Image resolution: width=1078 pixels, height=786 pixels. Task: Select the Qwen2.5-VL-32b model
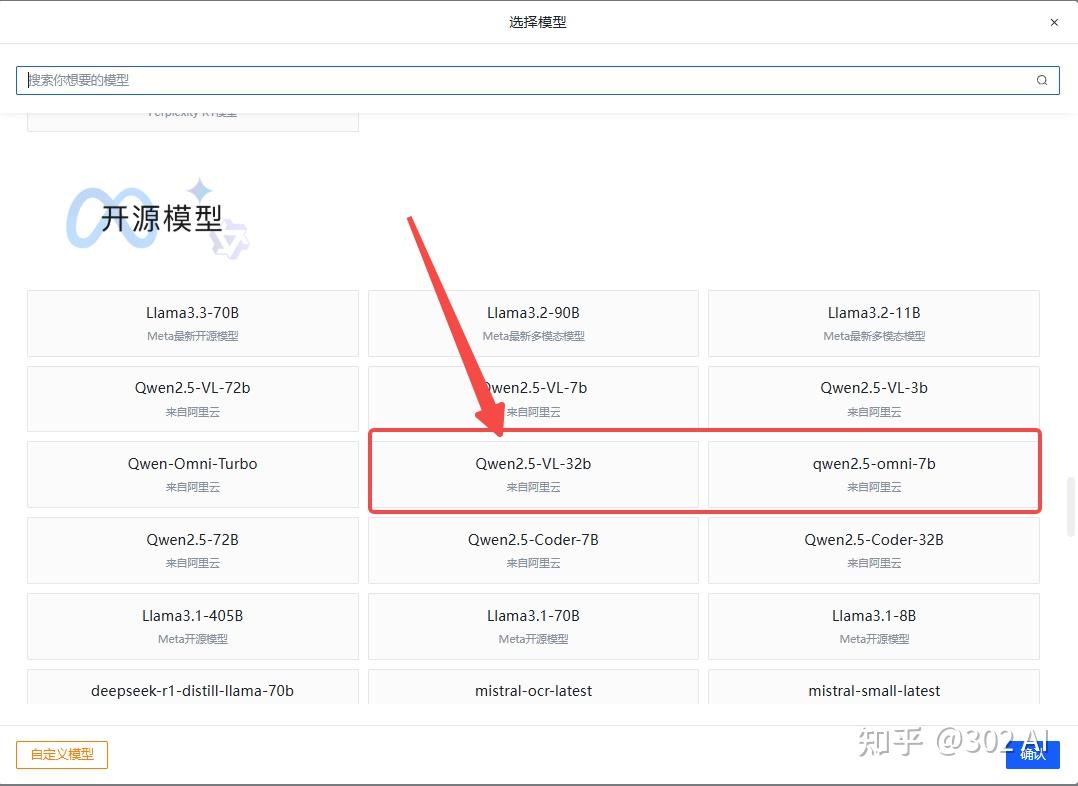pyautogui.click(x=533, y=472)
